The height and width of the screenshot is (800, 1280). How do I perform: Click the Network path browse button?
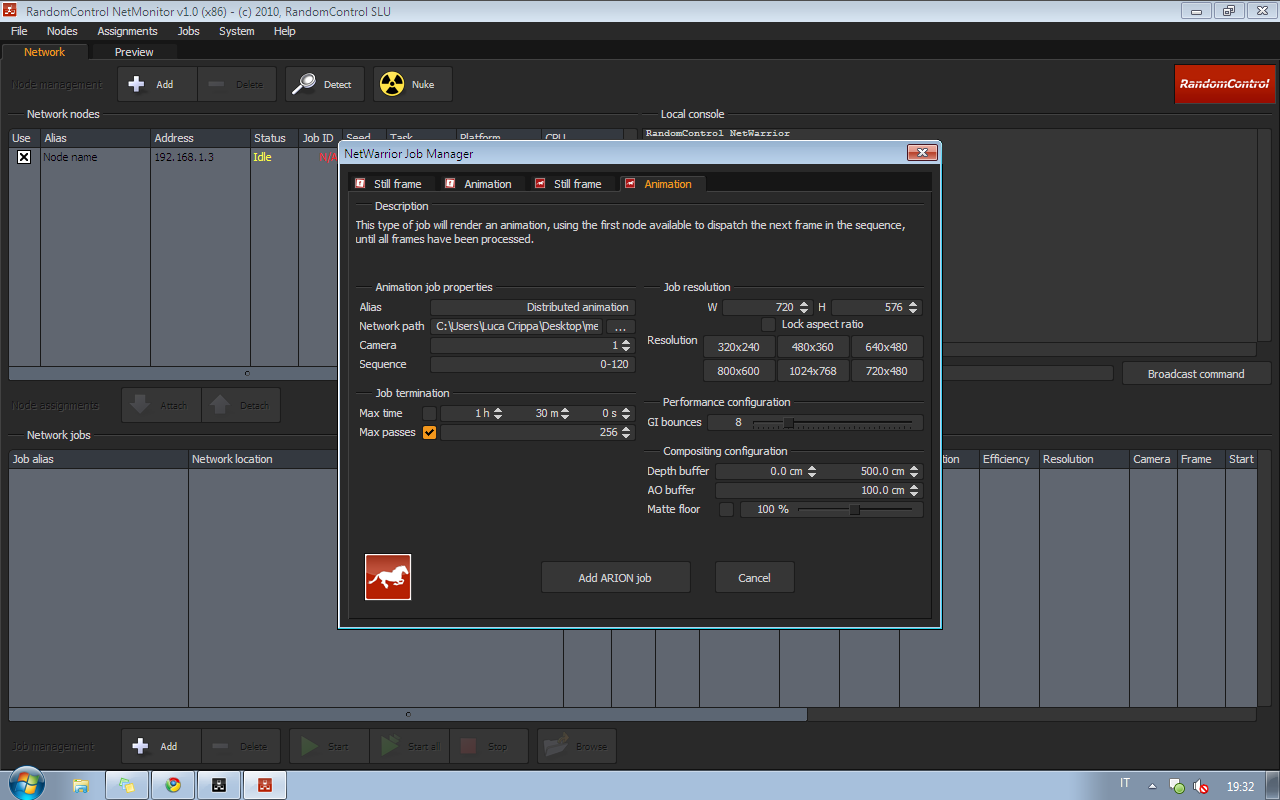(x=620, y=326)
